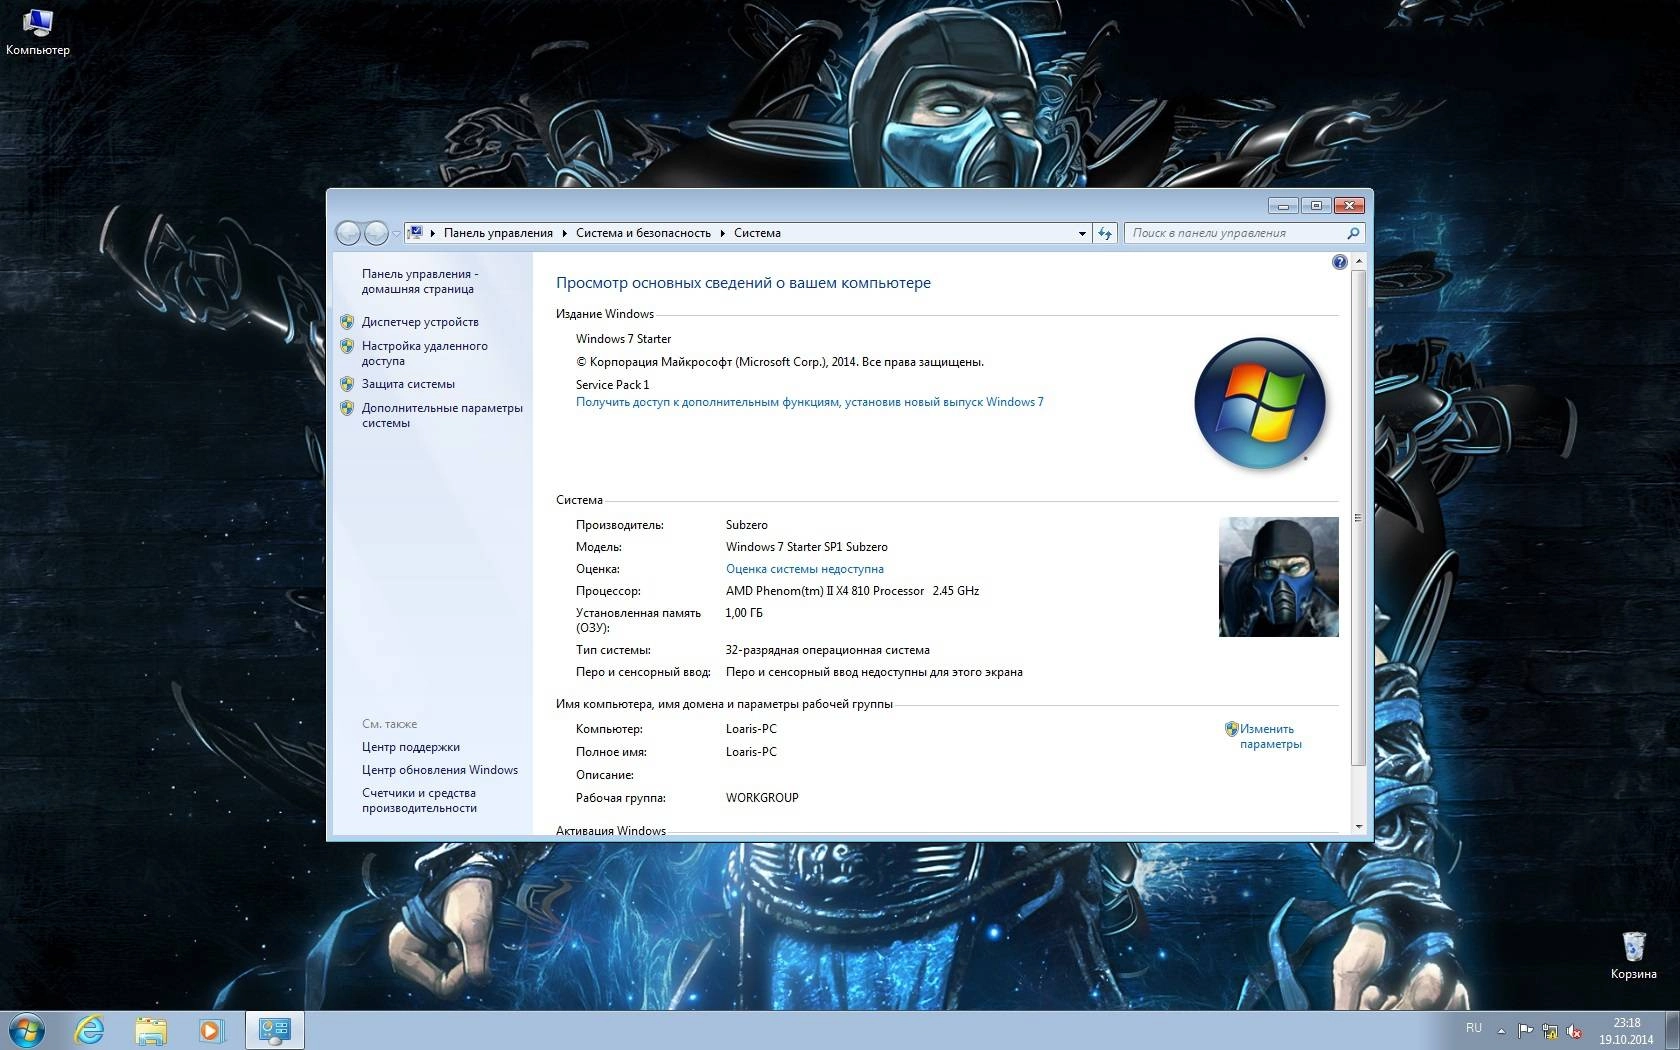
Task: Click the 'Windows 7 Starter SP1 Subzero' model text
Action: [x=807, y=547]
